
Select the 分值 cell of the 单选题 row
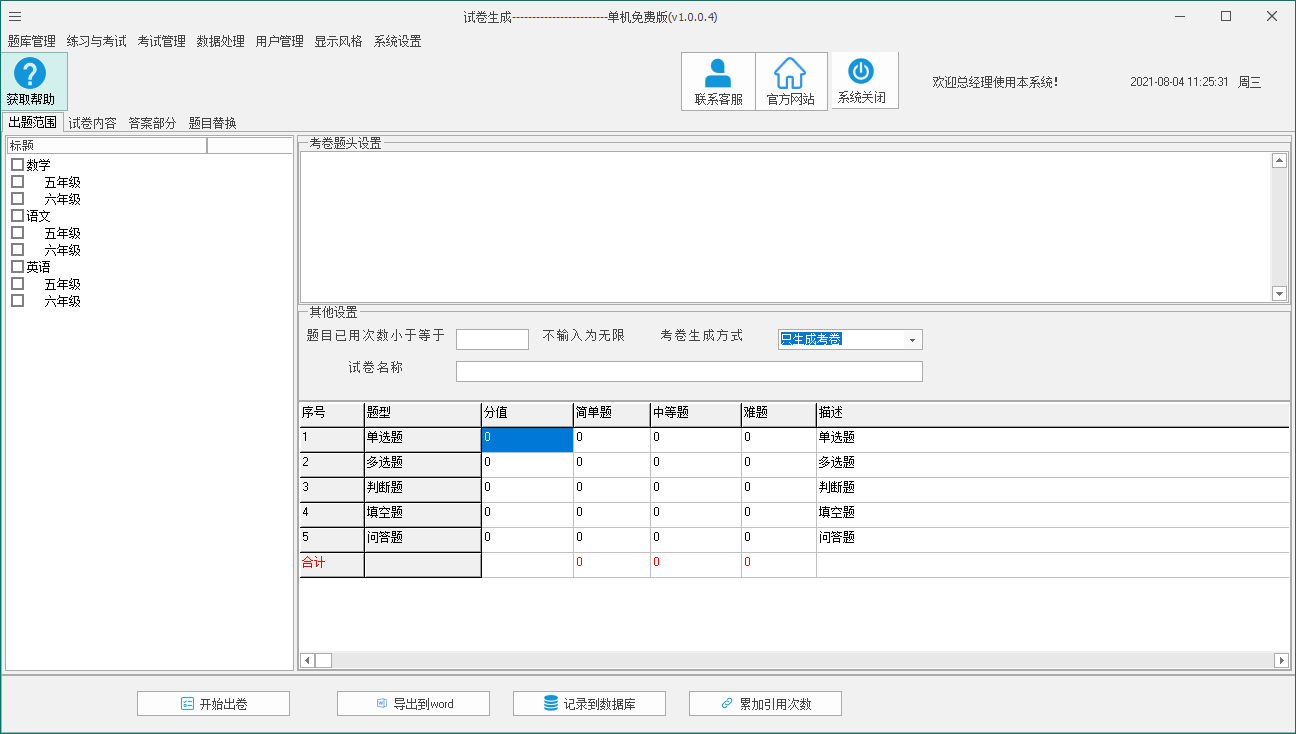[526, 437]
